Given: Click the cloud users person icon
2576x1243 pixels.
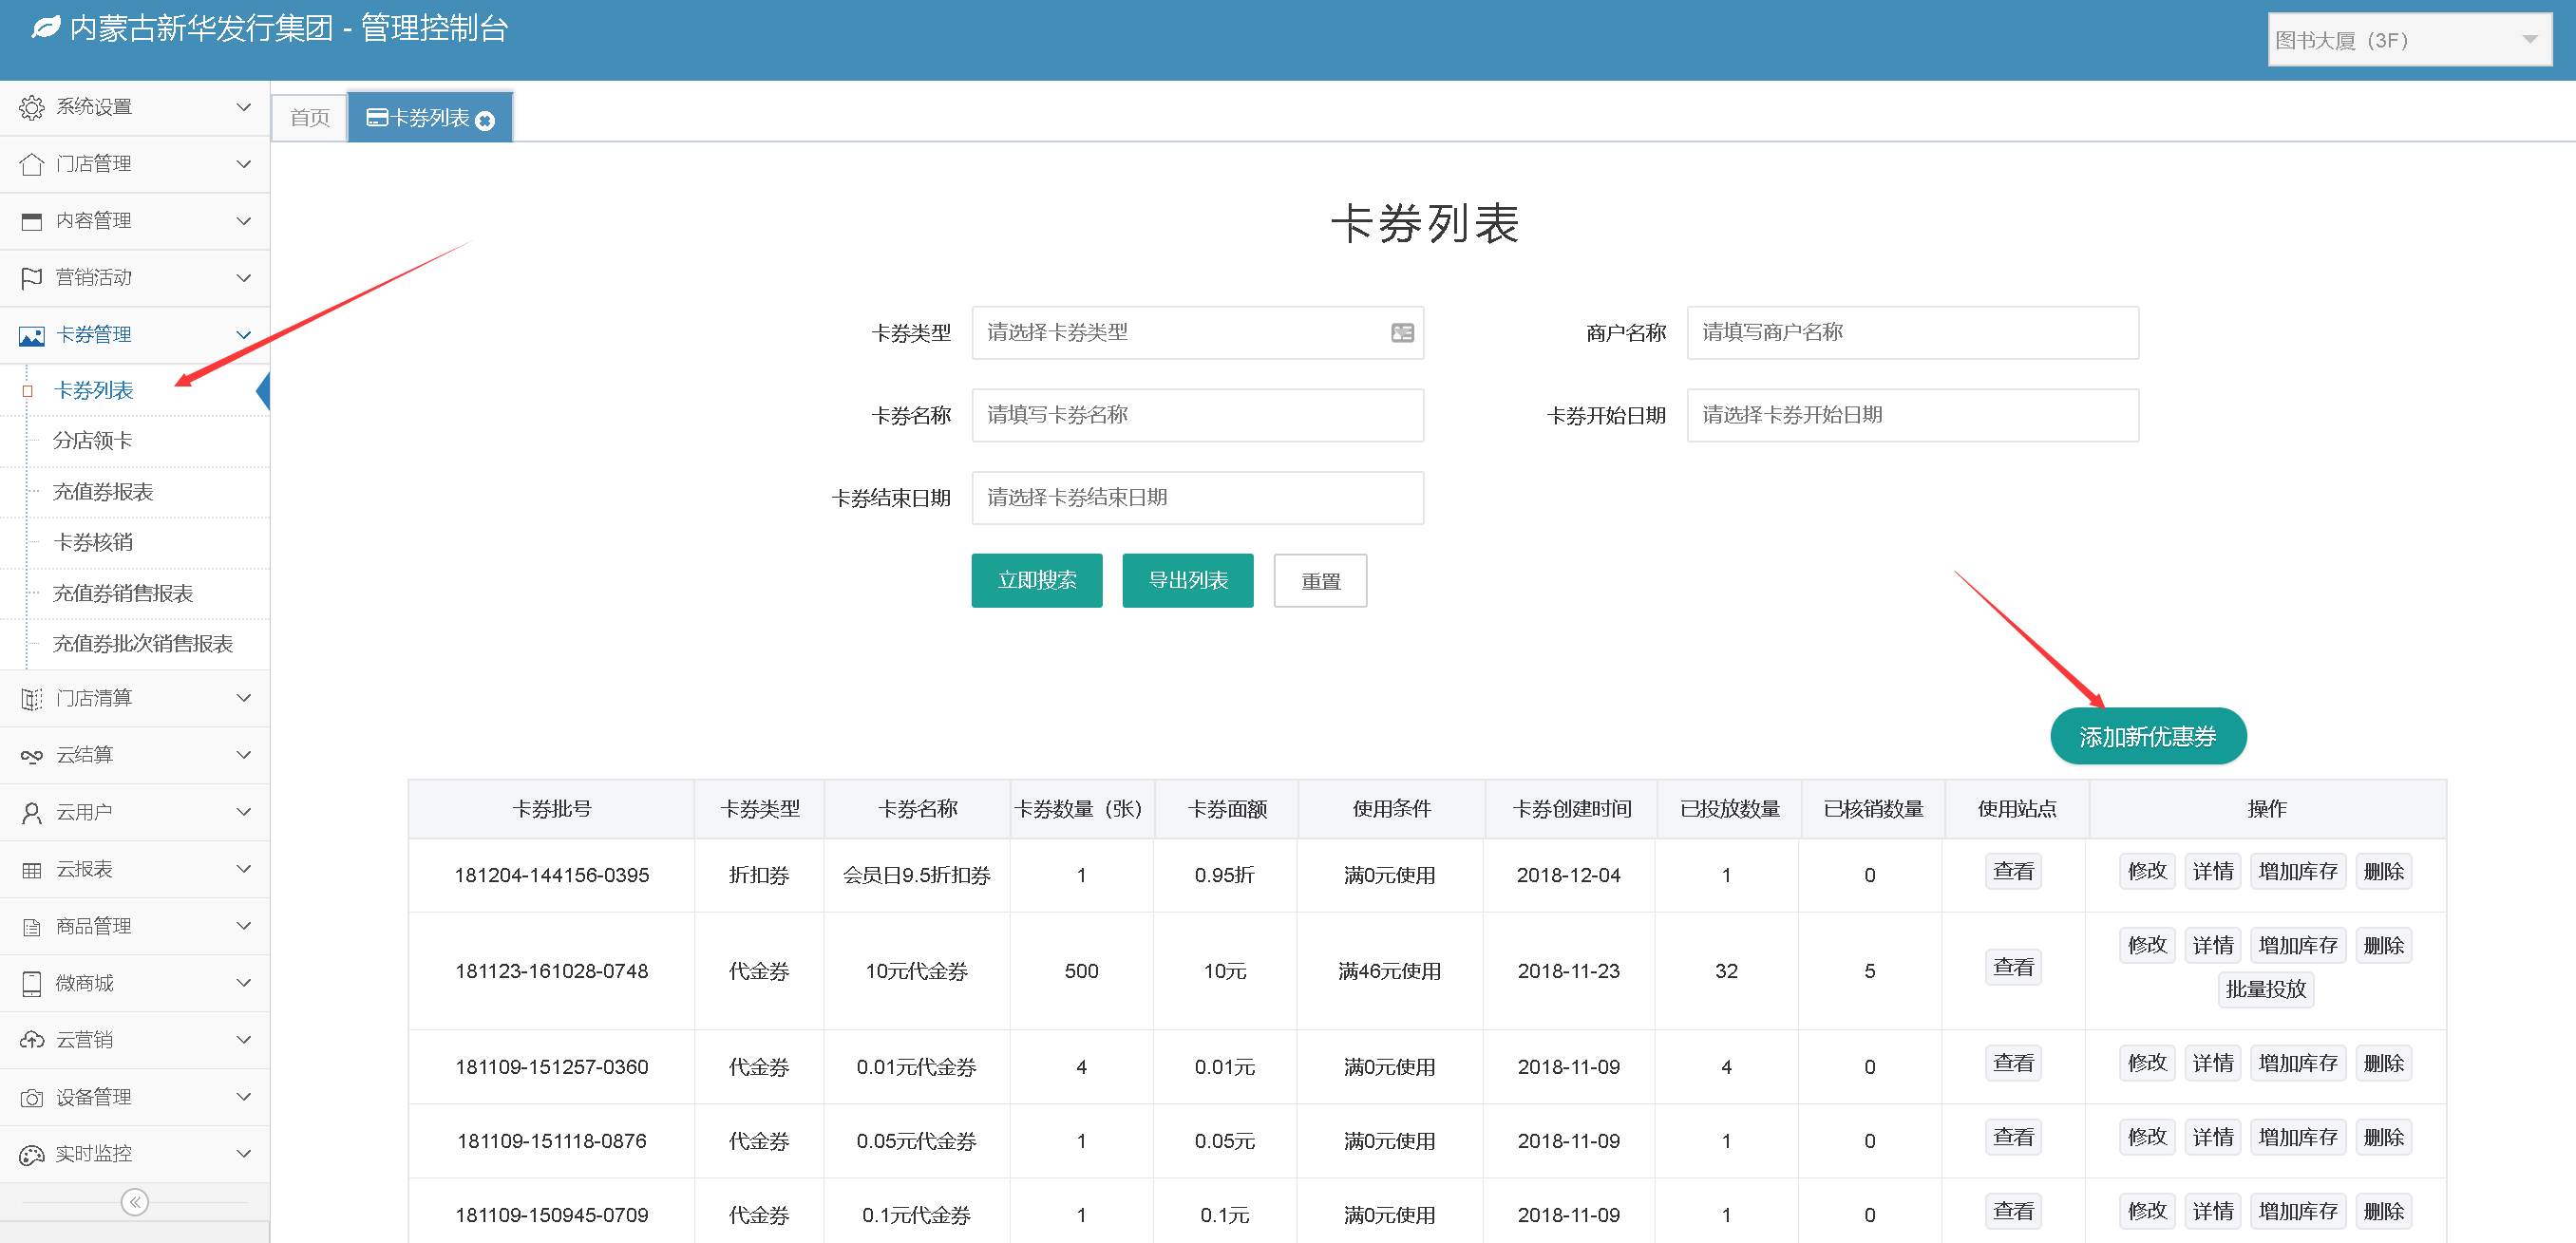Looking at the screenshot, I should click(32, 813).
